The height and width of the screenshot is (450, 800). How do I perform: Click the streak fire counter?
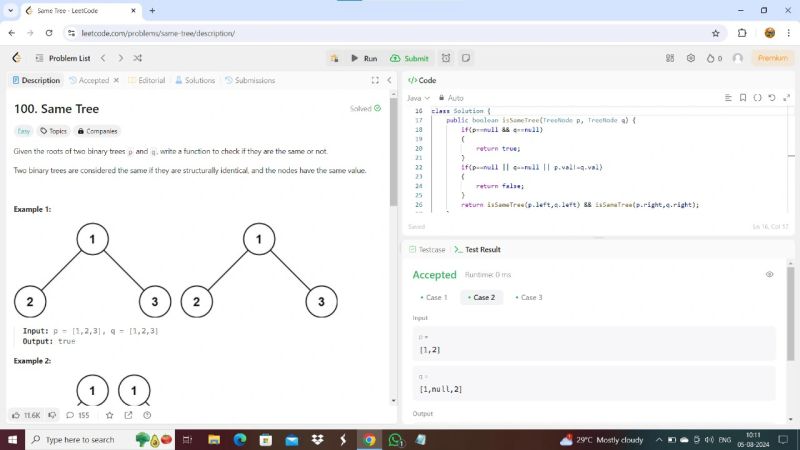714,58
